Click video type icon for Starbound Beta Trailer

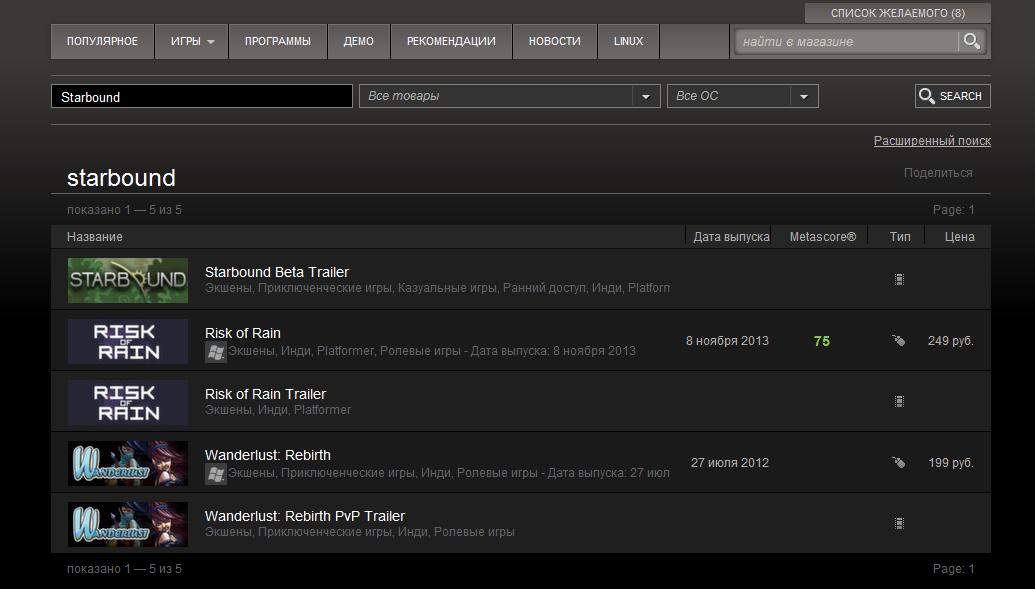[899, 279]
